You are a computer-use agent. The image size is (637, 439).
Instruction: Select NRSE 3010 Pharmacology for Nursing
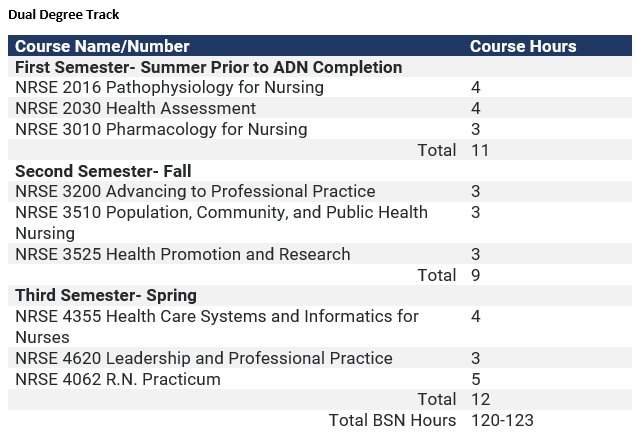(161, 129)
